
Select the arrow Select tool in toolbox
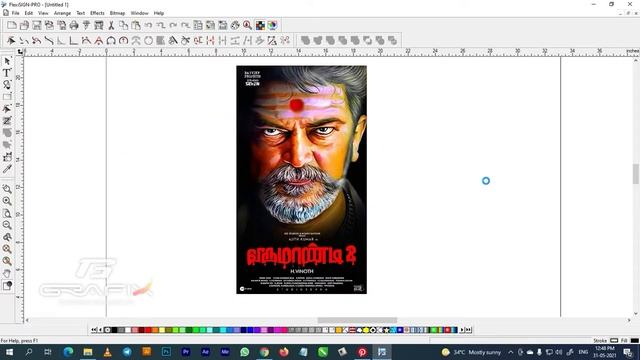point(7,61)
